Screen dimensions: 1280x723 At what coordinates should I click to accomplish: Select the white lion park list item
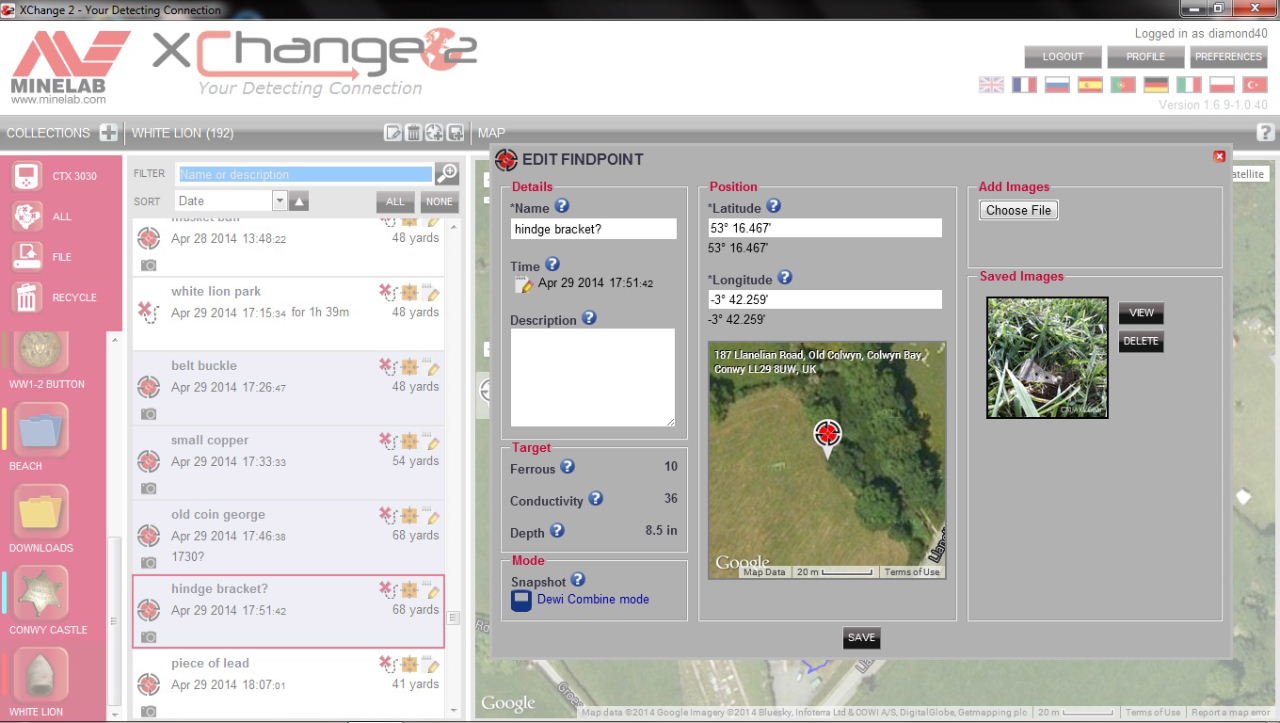(288, 314)
